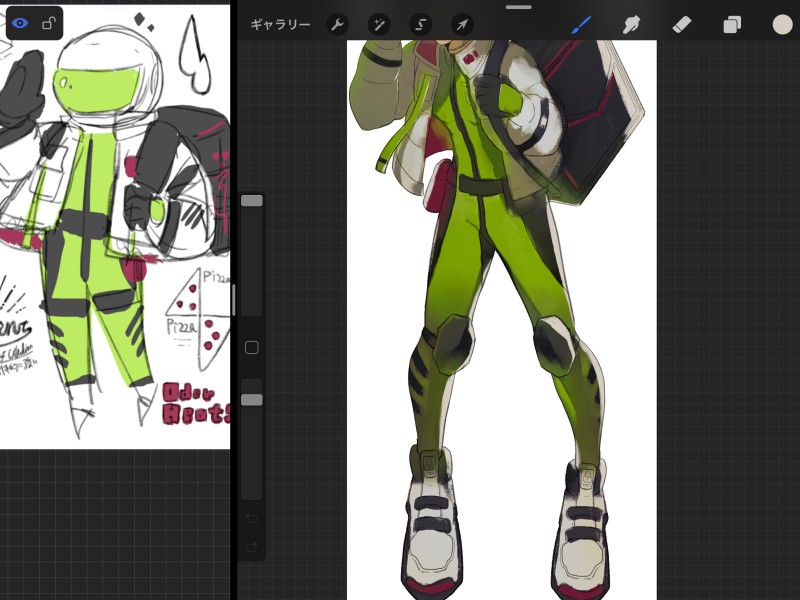Click the top grabber bar above toolbar
Viewport: 800px width, 600px height.
pos(518,7)
